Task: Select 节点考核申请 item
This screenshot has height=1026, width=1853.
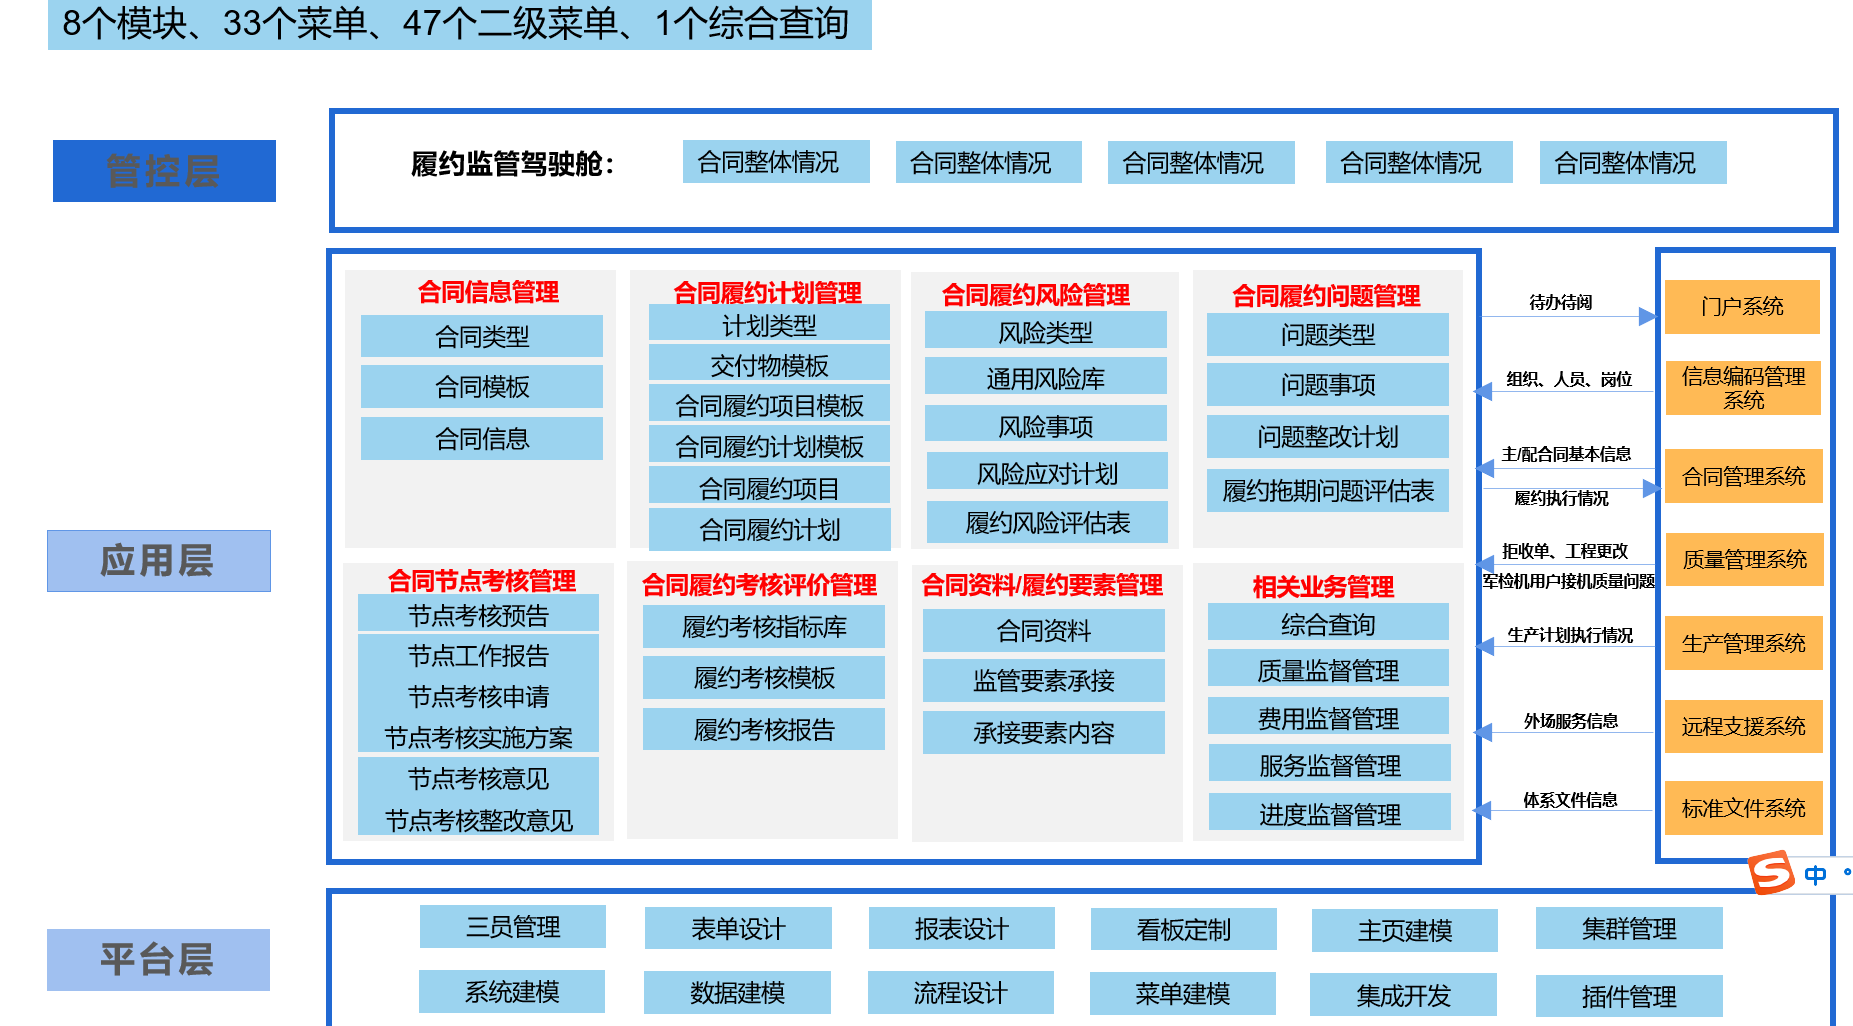Action: coord(478,696)
